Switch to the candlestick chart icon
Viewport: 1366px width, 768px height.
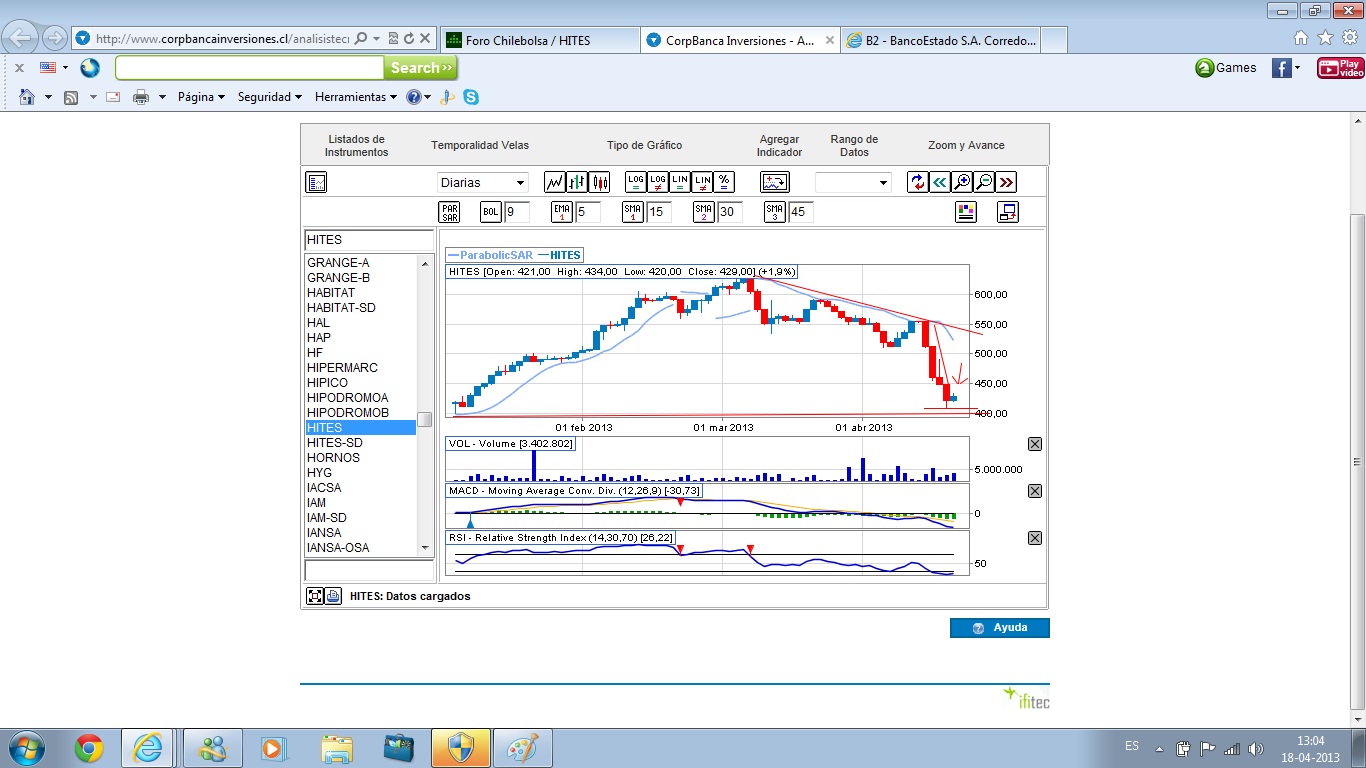[x=600, y=182]
